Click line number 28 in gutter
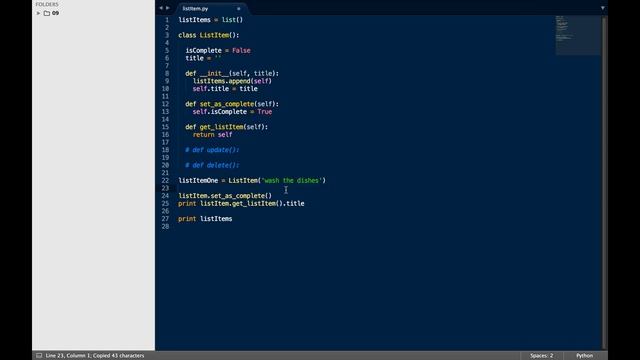The height and width of the screenshot is (360, 640). pyautogui.click(x=165, y=226)
